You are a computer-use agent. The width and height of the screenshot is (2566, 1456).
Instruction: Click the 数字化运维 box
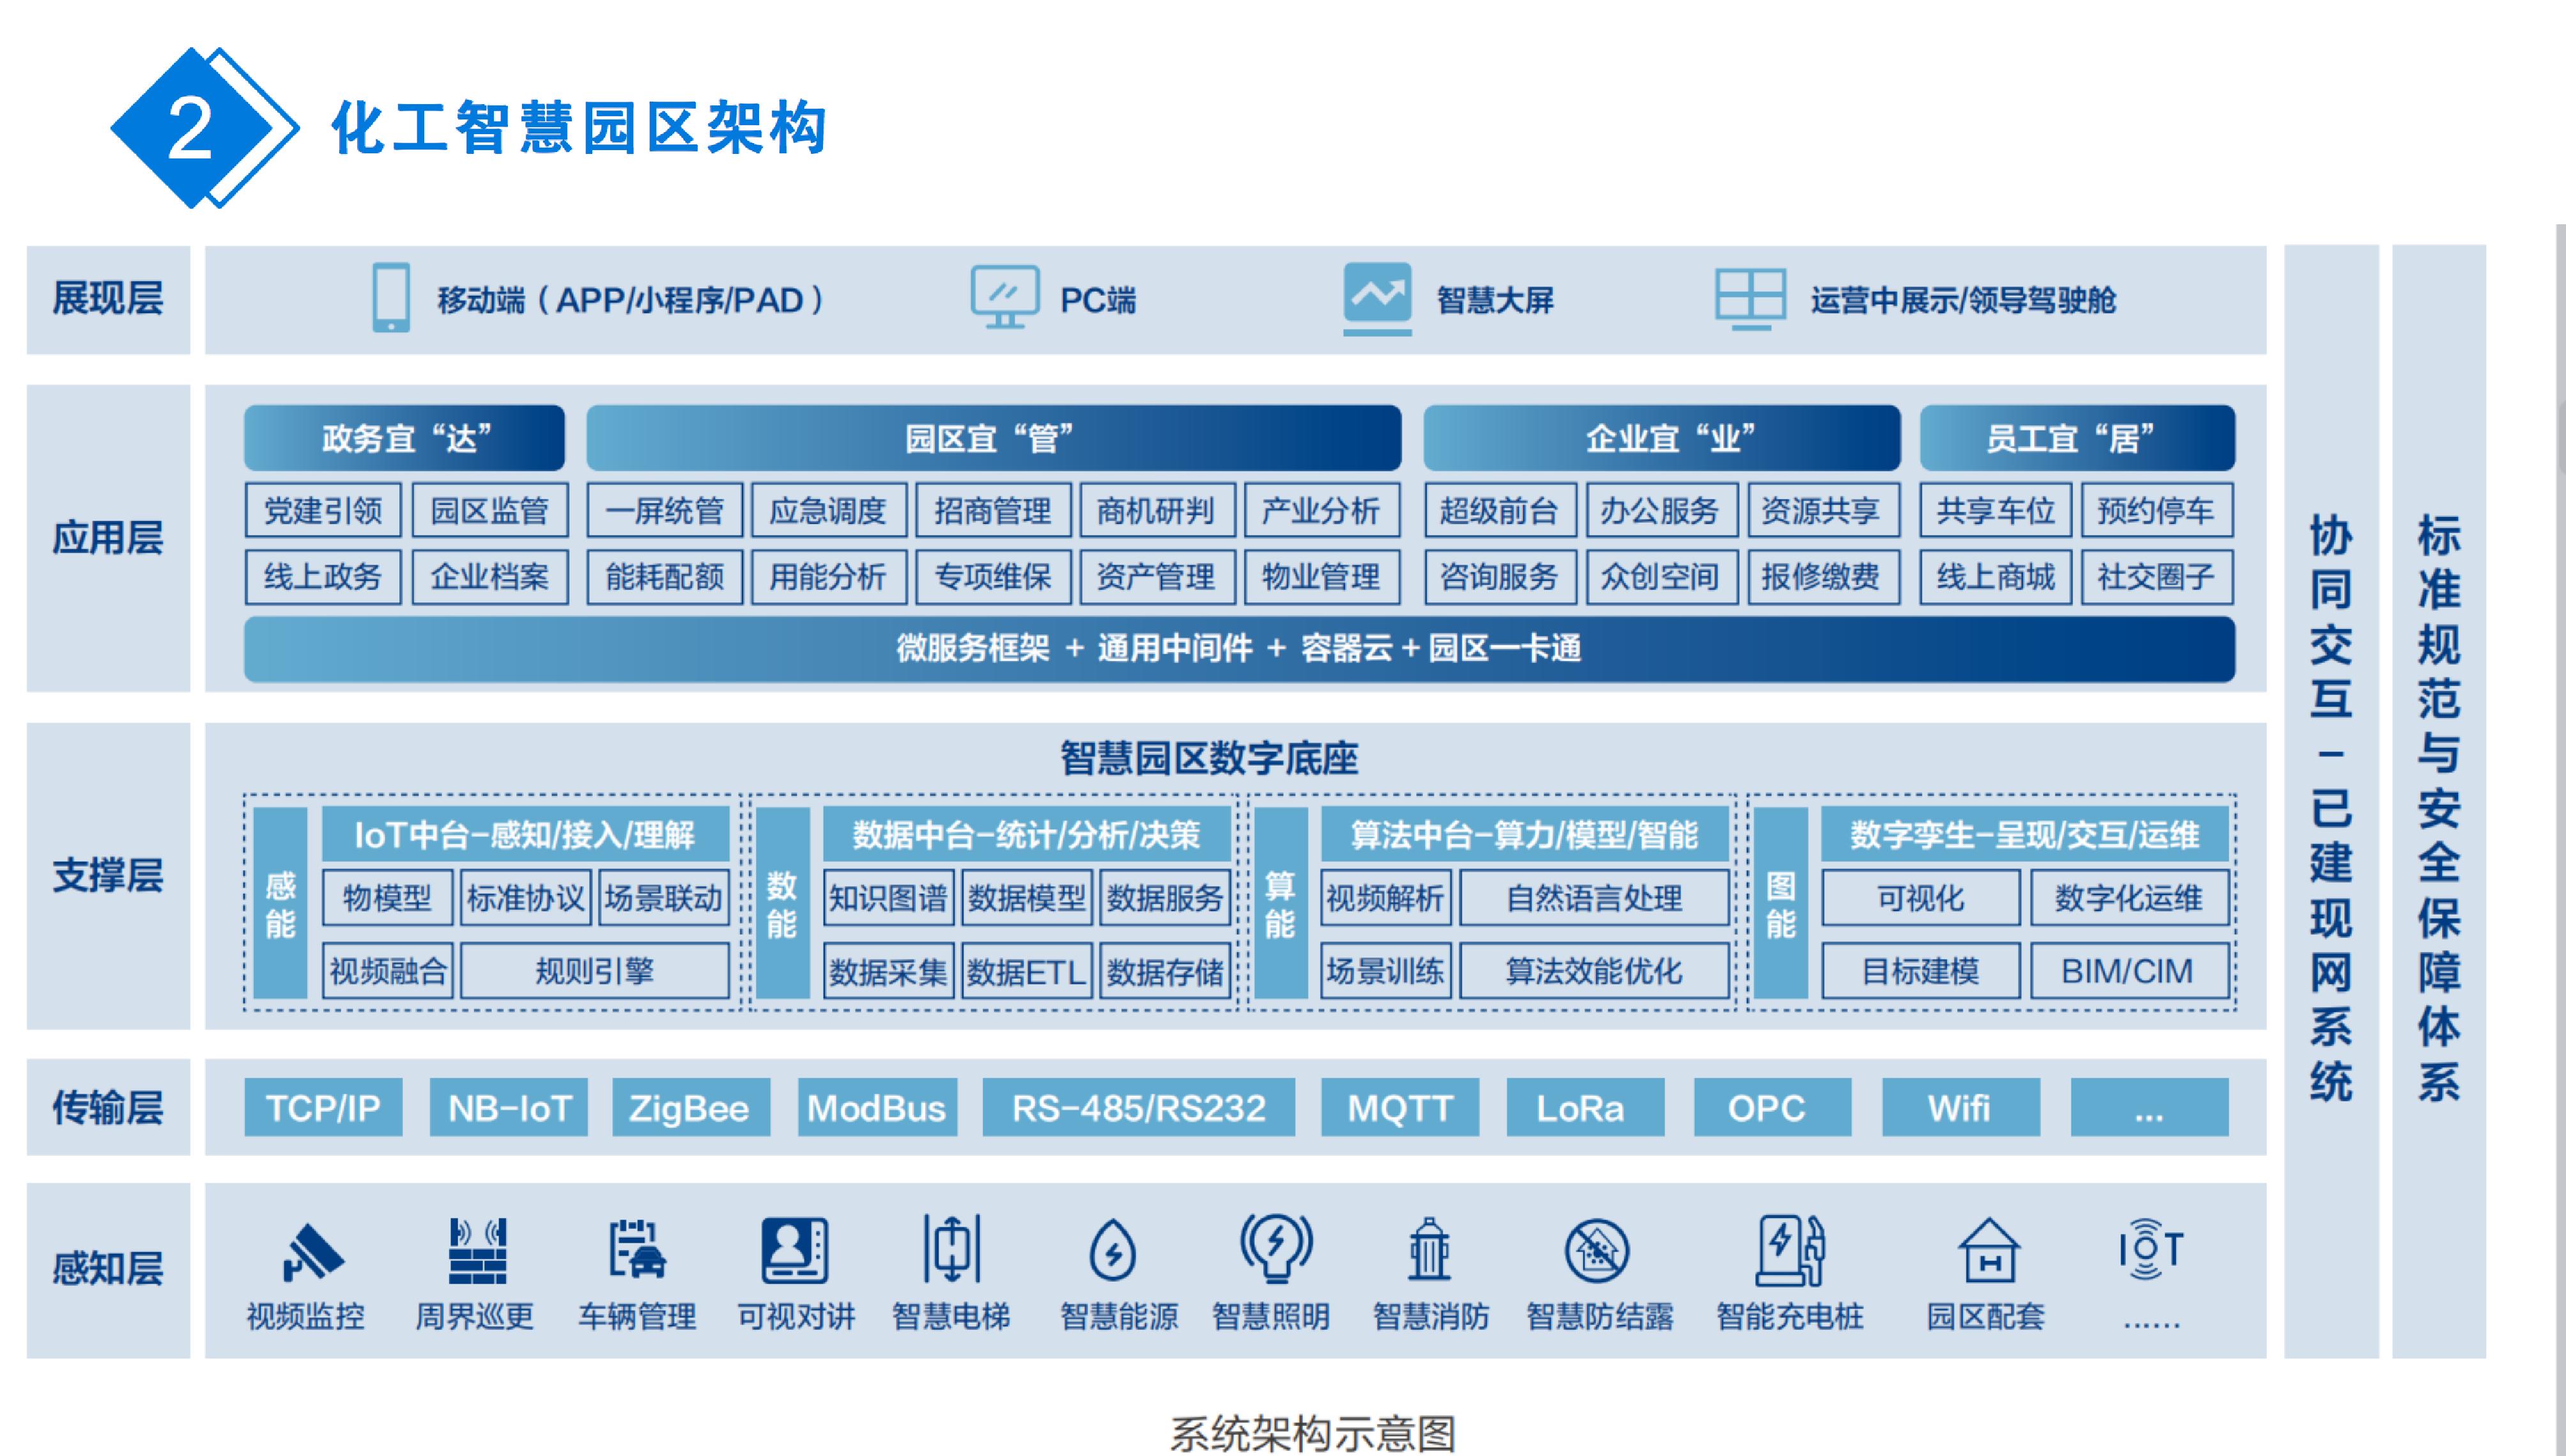[2129, 897]
